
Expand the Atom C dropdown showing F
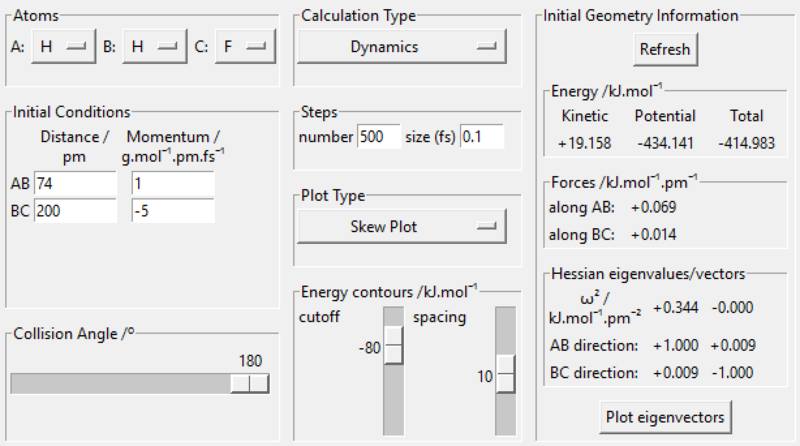click(x=246, y=46)
